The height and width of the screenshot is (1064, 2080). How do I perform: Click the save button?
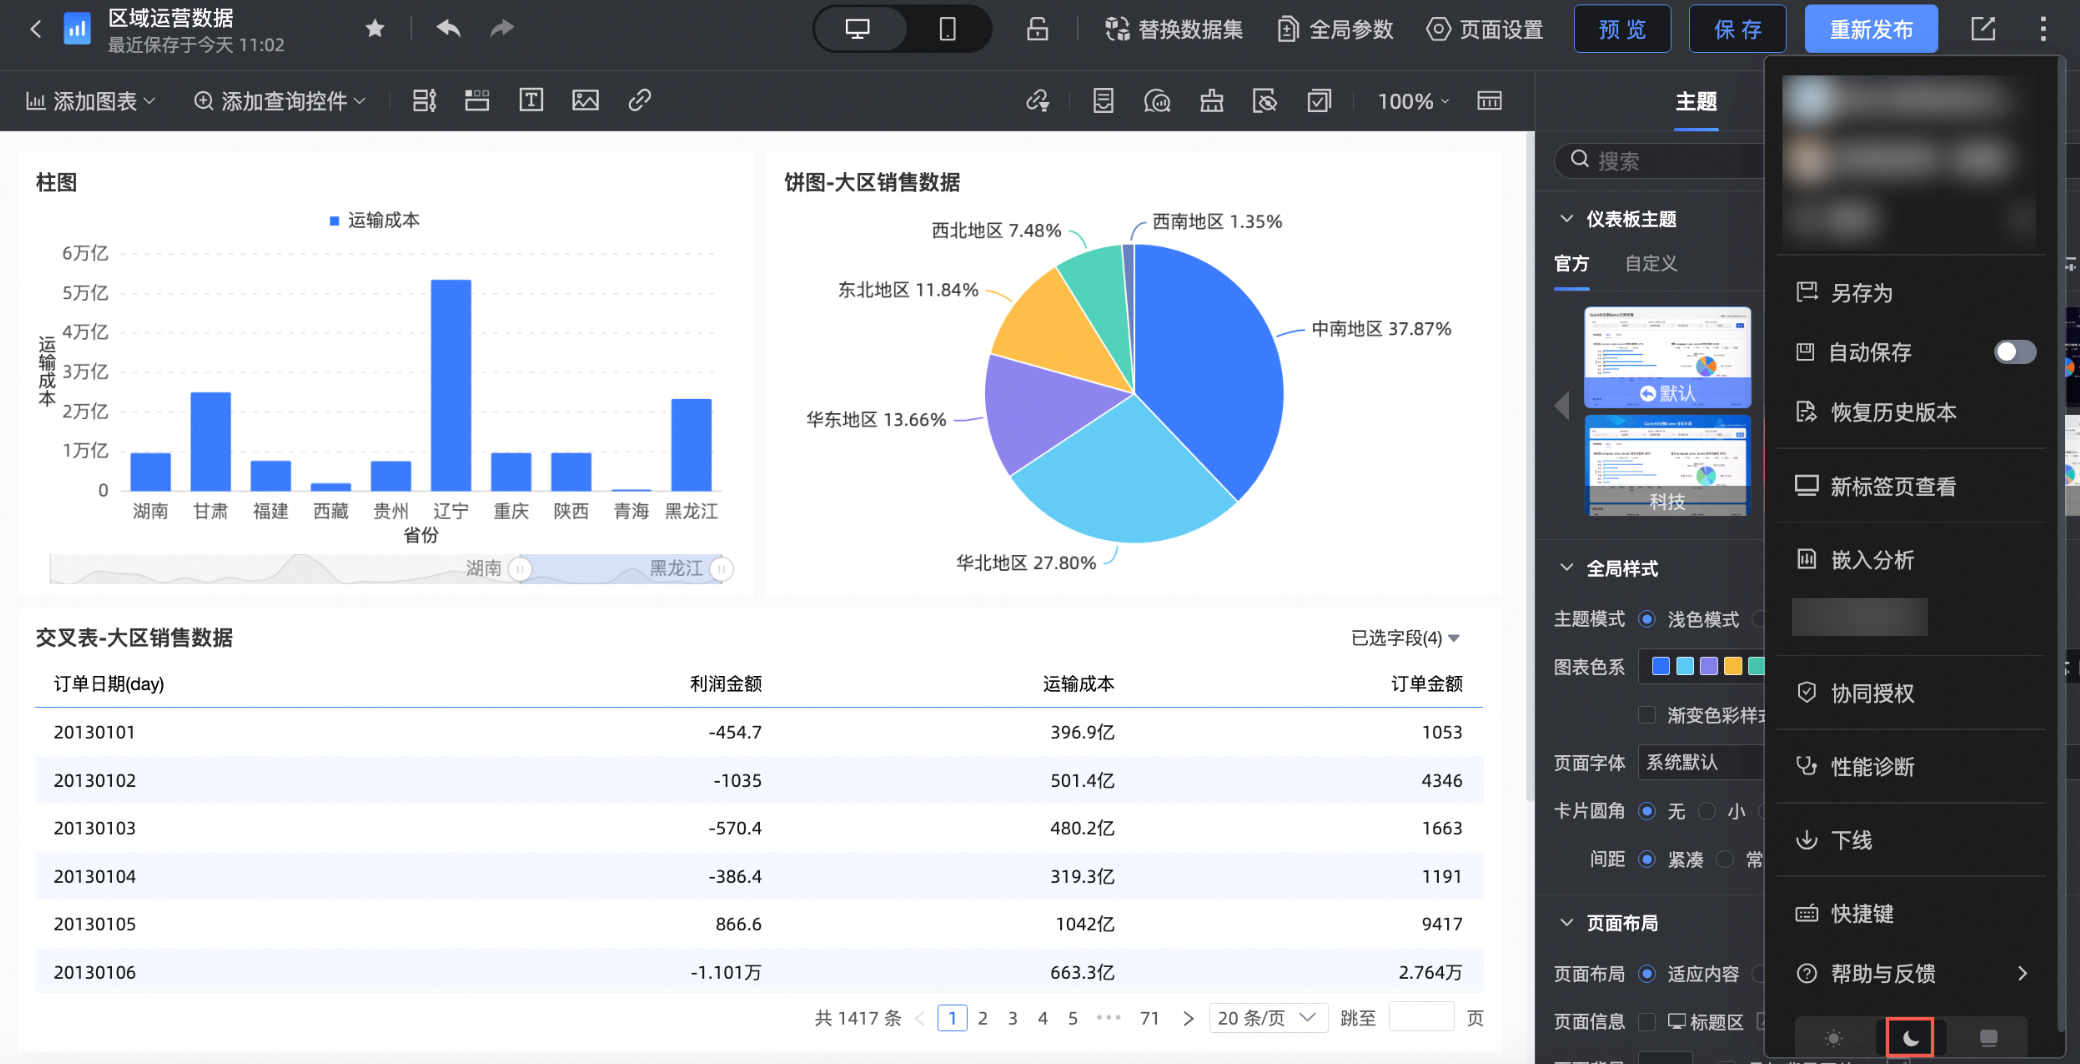coord(1738,29)
